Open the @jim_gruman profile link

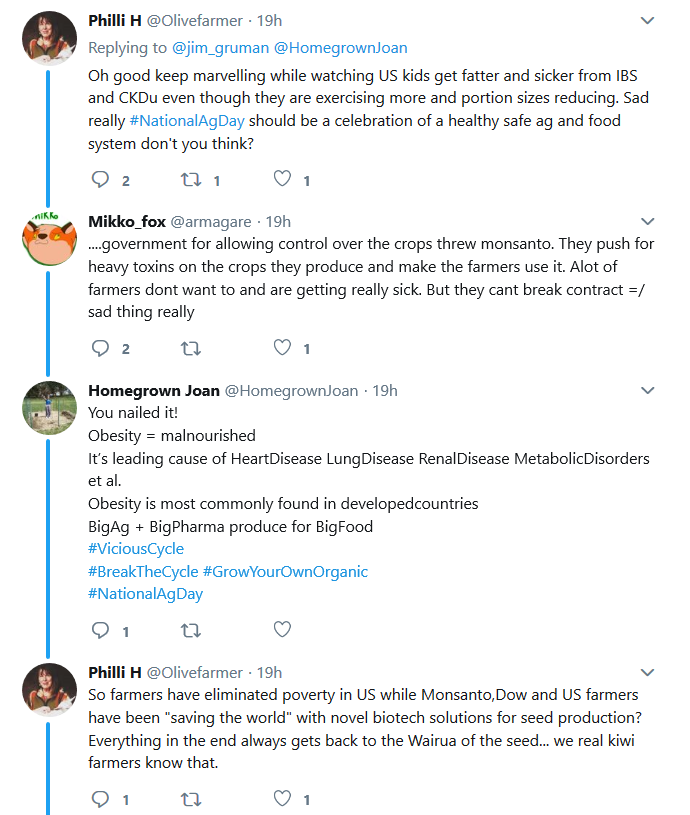coord(220,48)
